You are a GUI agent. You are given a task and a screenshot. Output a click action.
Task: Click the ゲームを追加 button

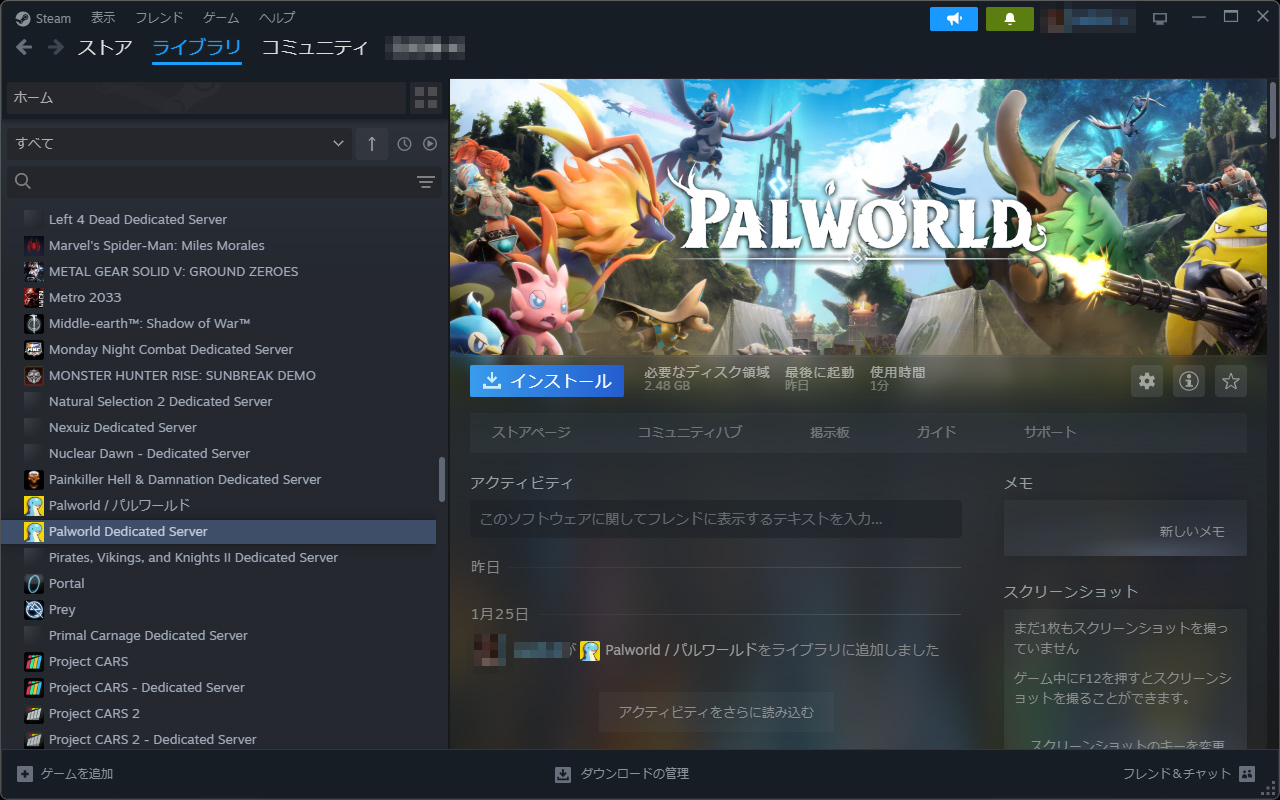[65, 774]
